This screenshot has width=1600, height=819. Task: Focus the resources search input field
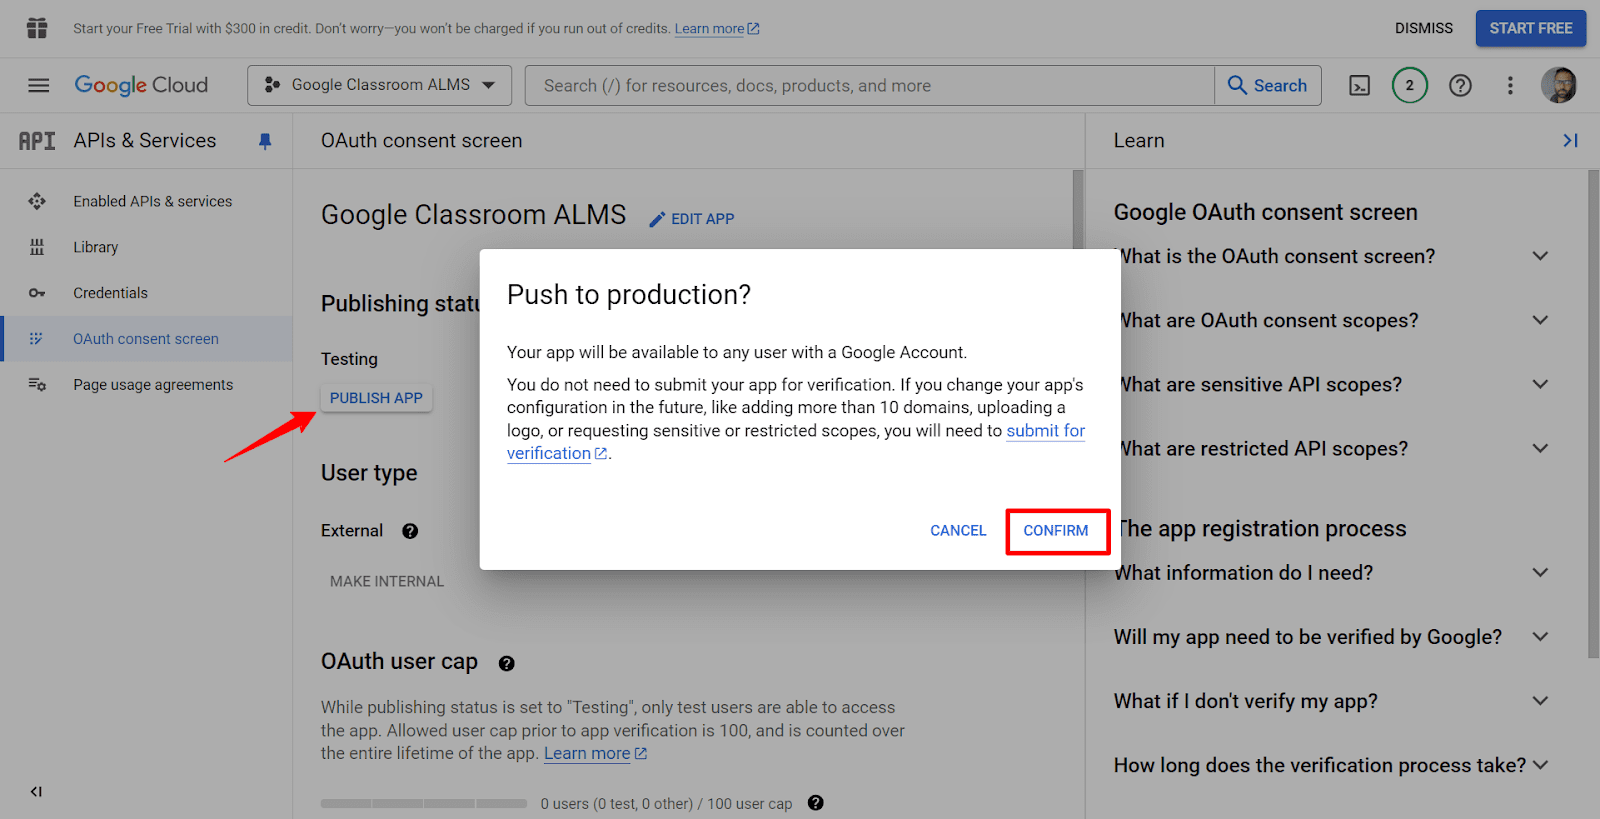pos(869,86)
